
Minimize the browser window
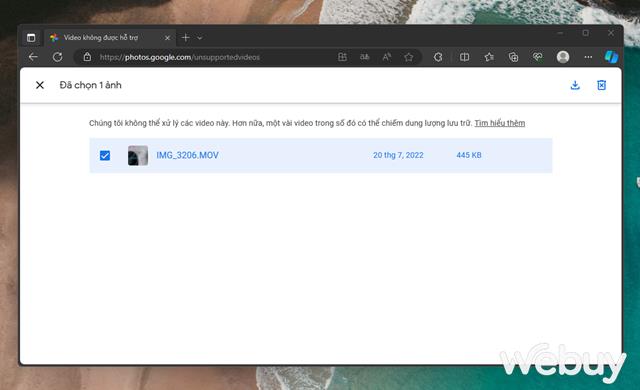coord(560,33)
